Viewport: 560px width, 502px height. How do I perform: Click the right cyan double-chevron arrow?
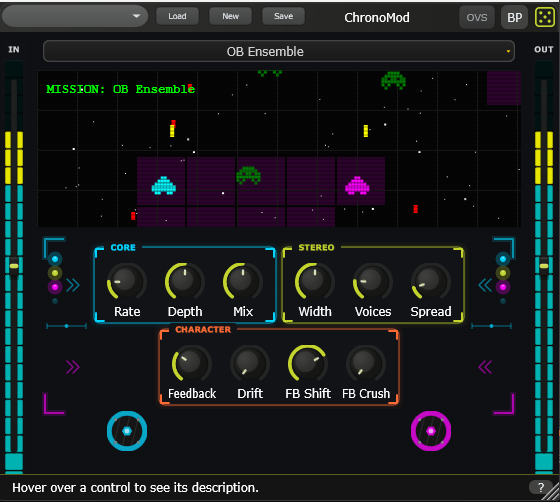coord(485,285)
